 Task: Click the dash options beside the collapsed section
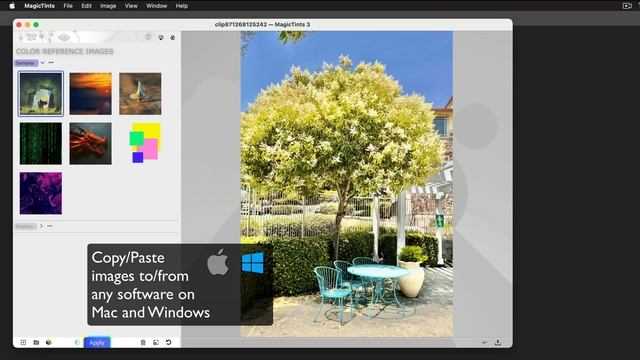[x=50, y=226]
